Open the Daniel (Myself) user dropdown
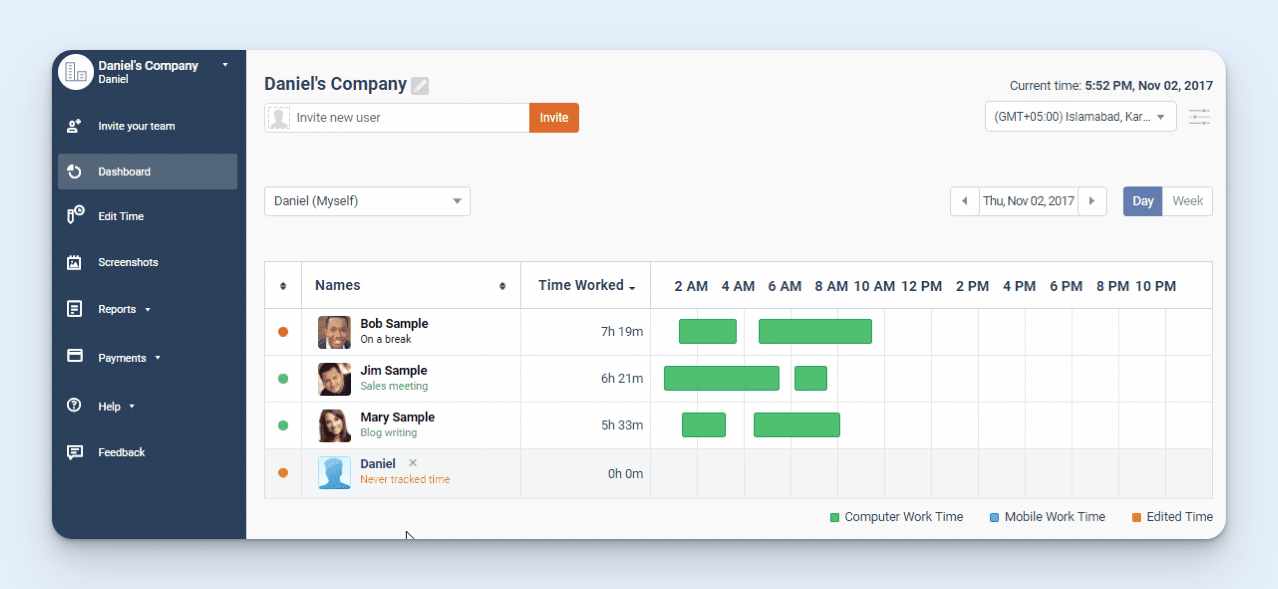 coord(367,201)
